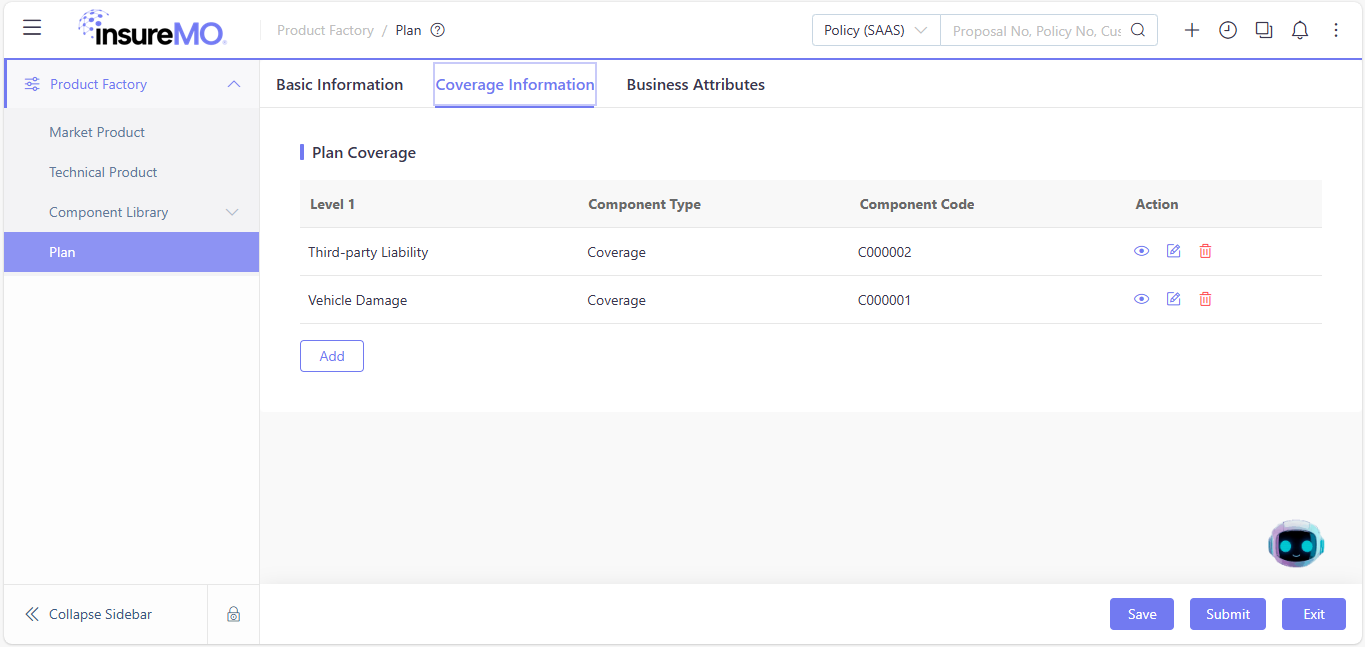Collapse the Product Factory menu chevron
Image resolution: width=1365 pixels, height=647 pixels.
[x=234, y=84]
